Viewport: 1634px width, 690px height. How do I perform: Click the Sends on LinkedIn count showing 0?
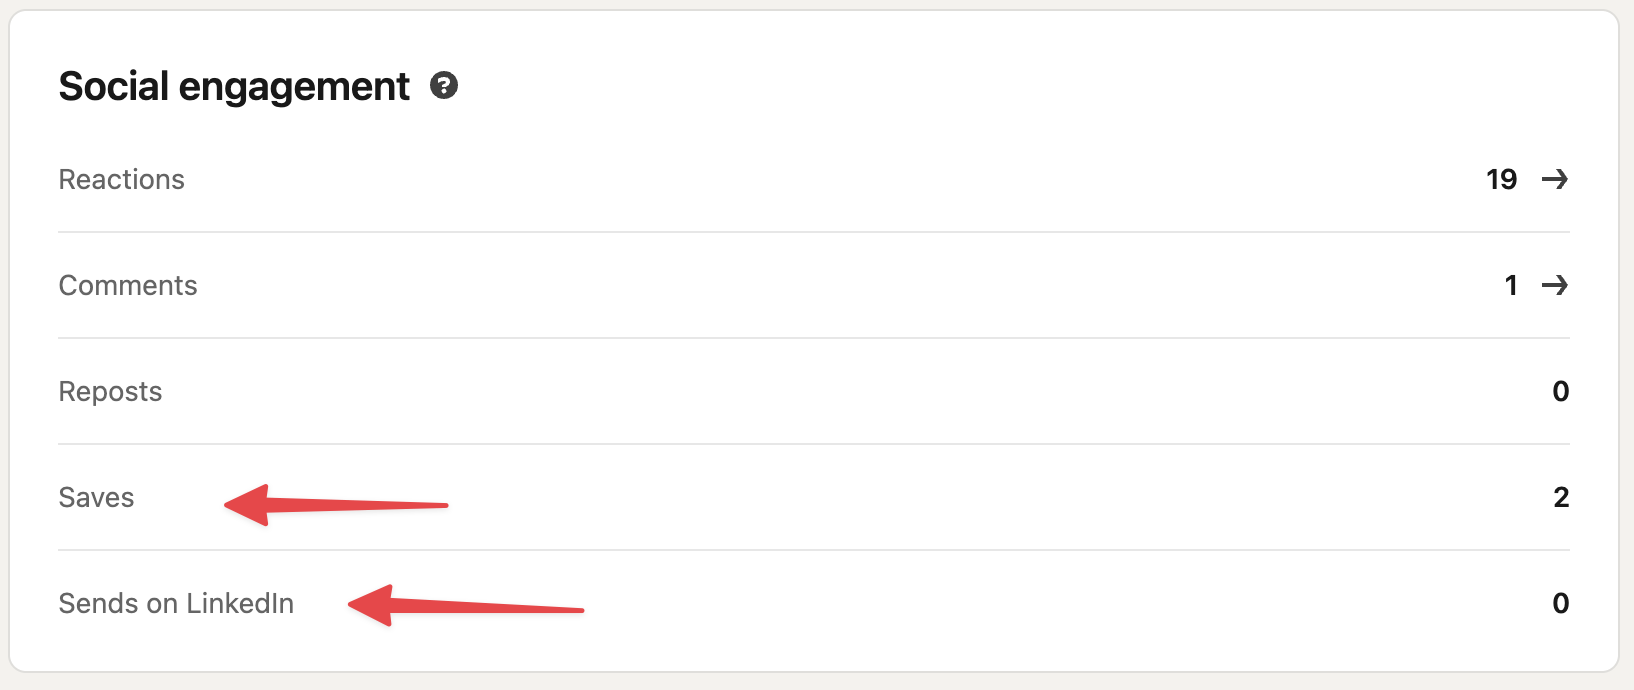[x=1560, y=603]
